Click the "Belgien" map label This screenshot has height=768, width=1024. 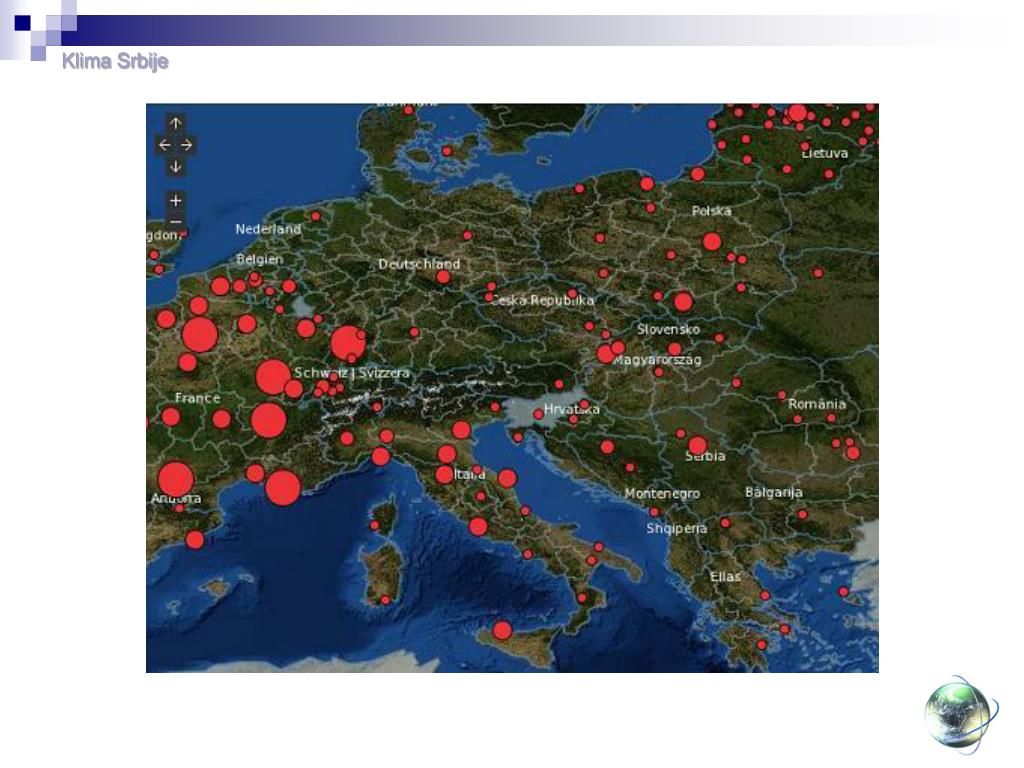(x=260, y=259)
